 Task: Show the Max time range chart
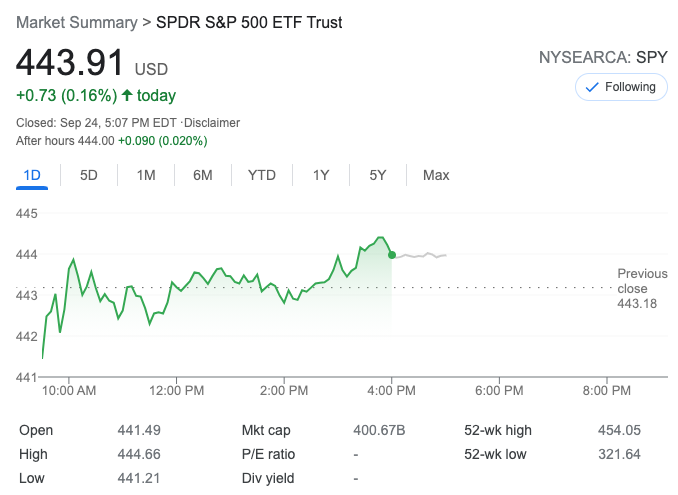pos(436,175)
